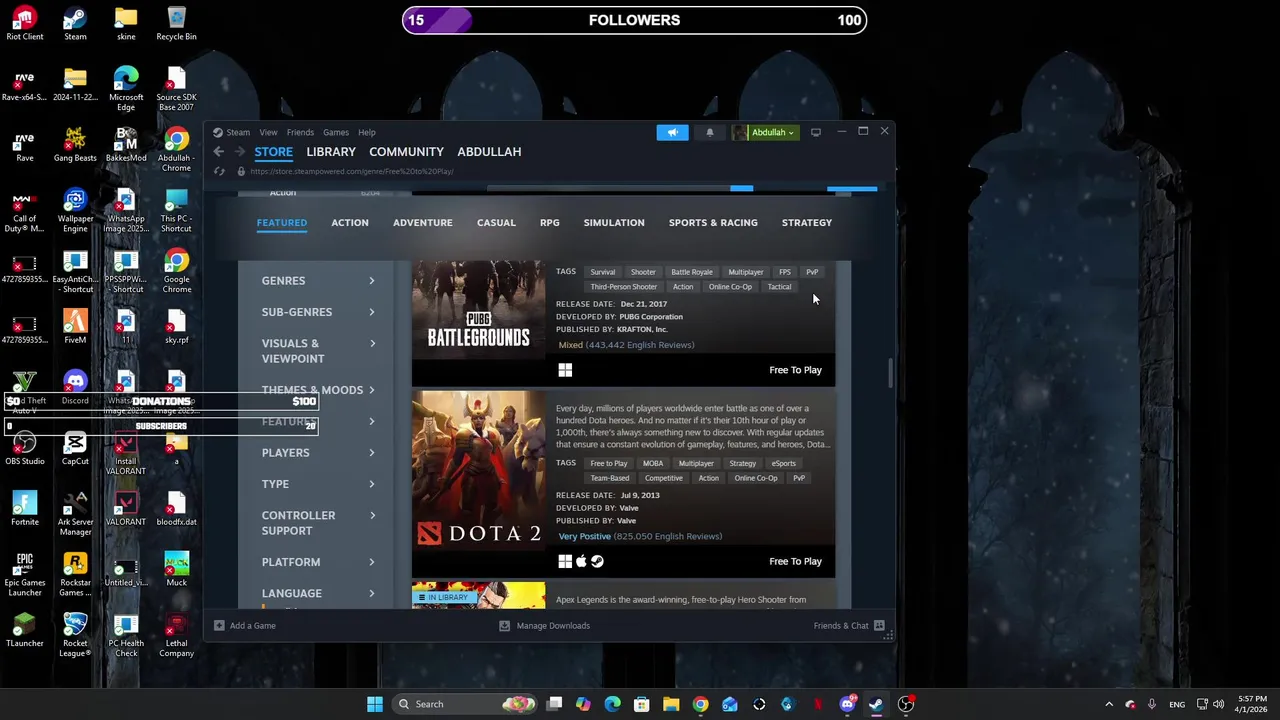Click KRAFTON, Inc. publisher link

tap(642, 329)
